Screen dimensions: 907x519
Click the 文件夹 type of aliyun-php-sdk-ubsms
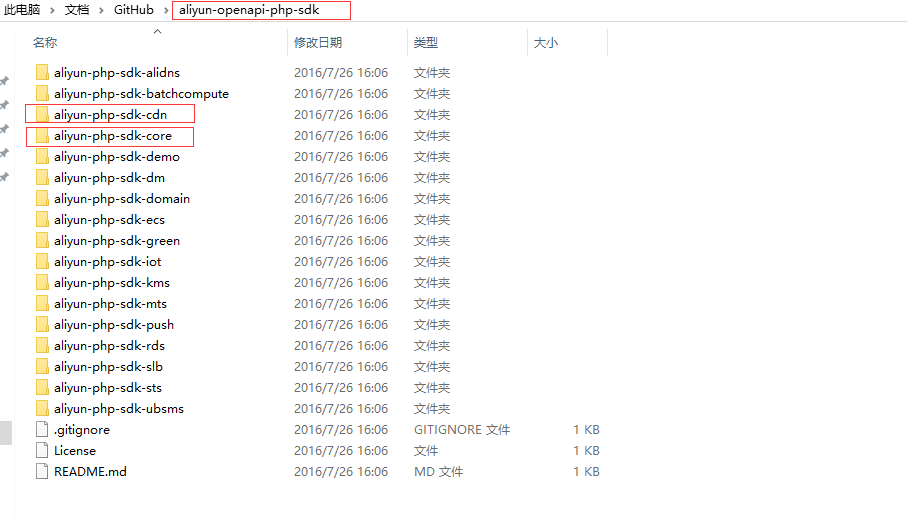[432, 408]
